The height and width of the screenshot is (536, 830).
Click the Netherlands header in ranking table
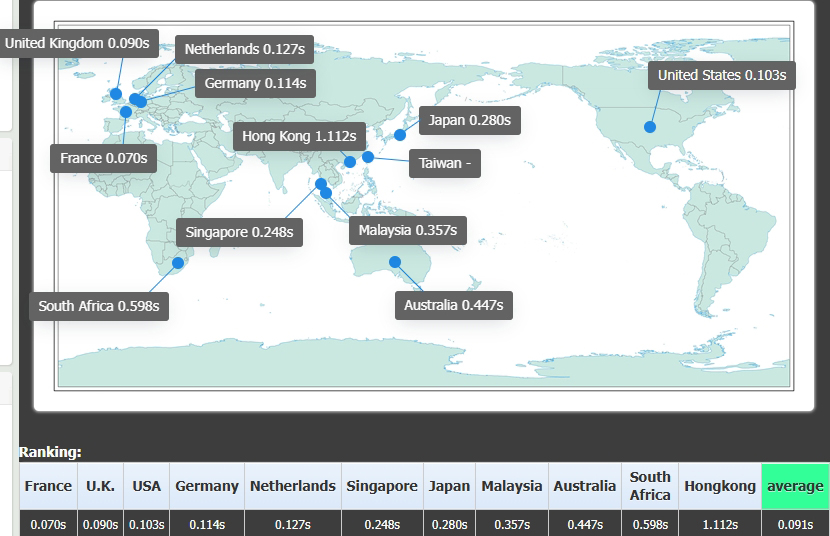[x=293, y=486]
